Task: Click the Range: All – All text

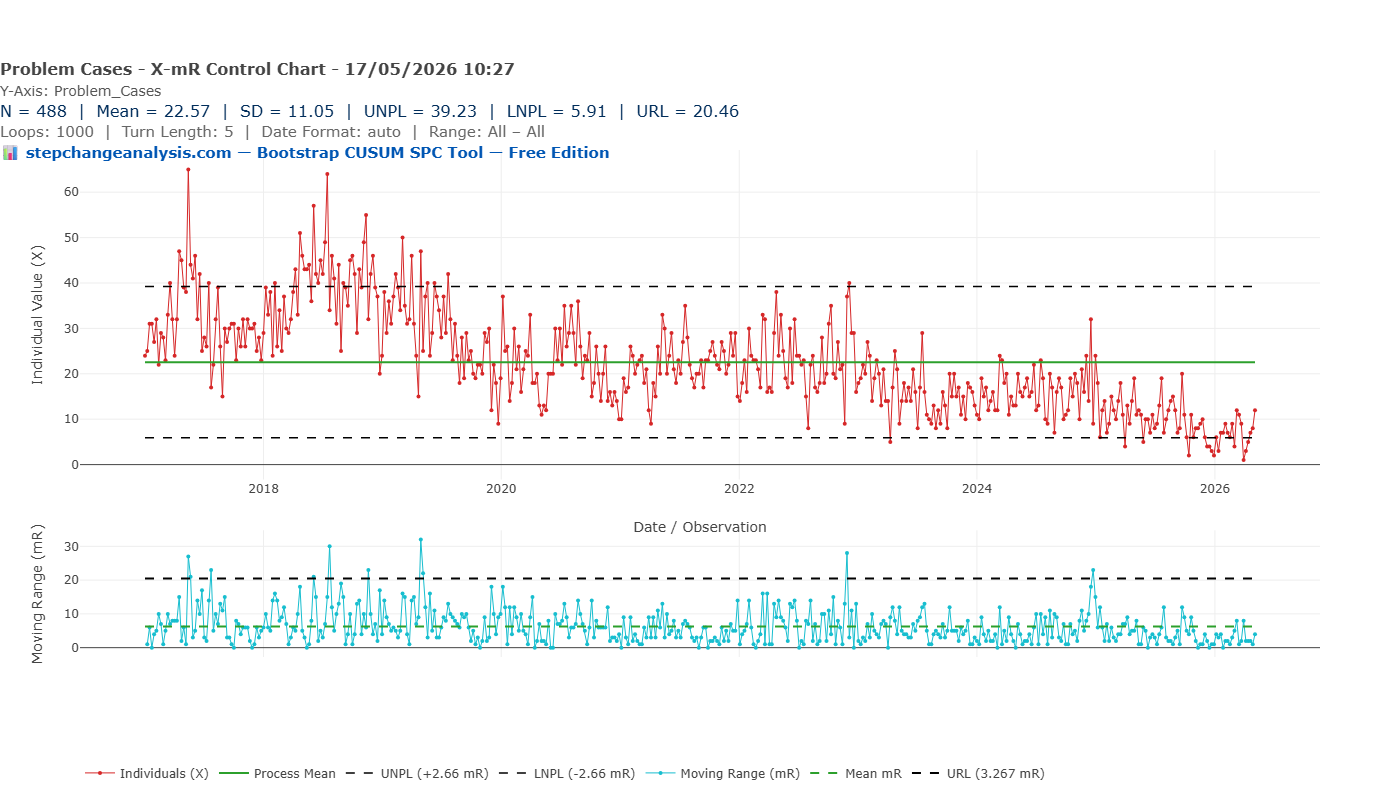Action: pyautogui.click(x=486, y=132)
